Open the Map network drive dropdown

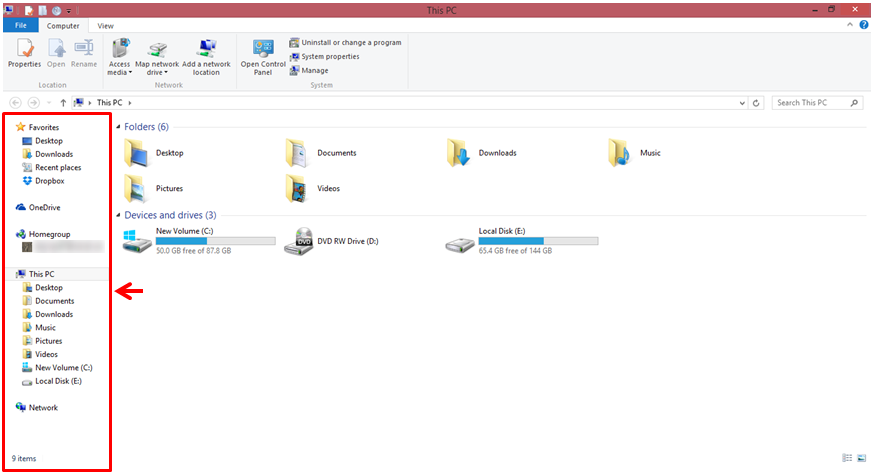point(157,57)
